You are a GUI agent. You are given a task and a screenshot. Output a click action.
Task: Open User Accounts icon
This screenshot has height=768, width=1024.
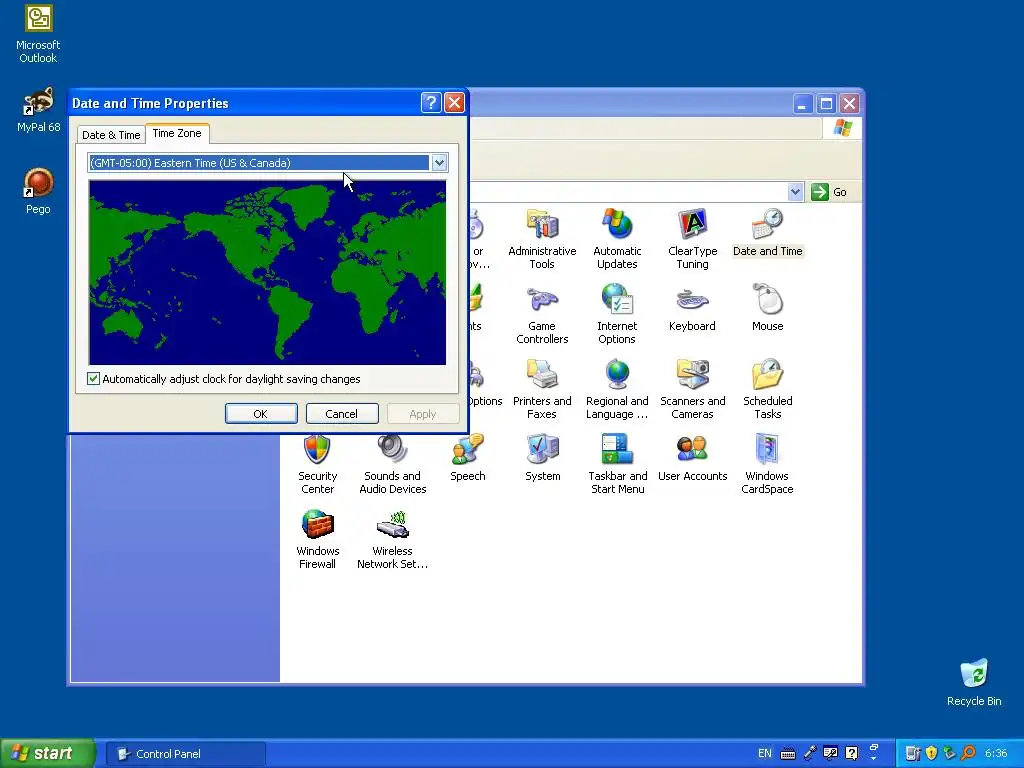(x=692, y=458)
